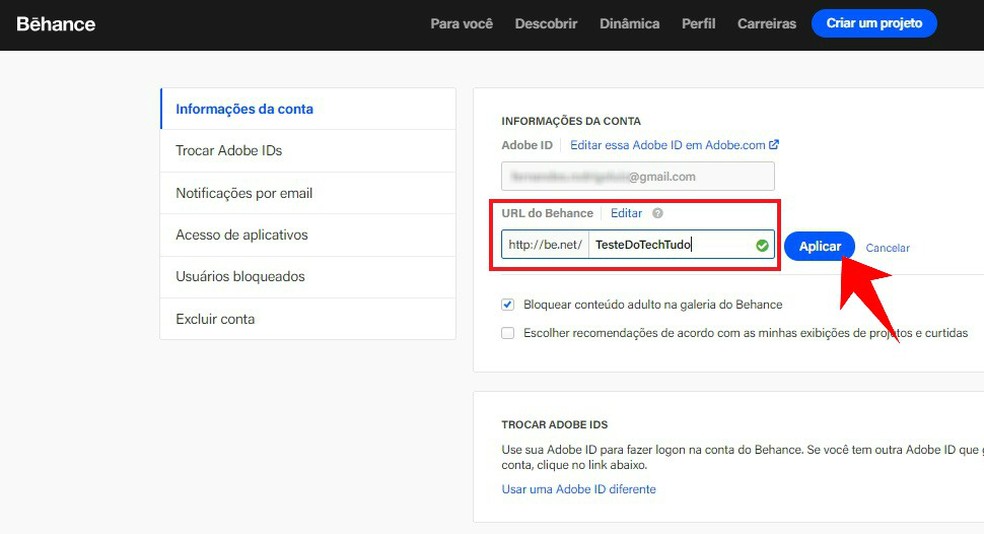Open Acesso de aplicativos settings
Screen dimensions: 984x534
pos(308,235)
